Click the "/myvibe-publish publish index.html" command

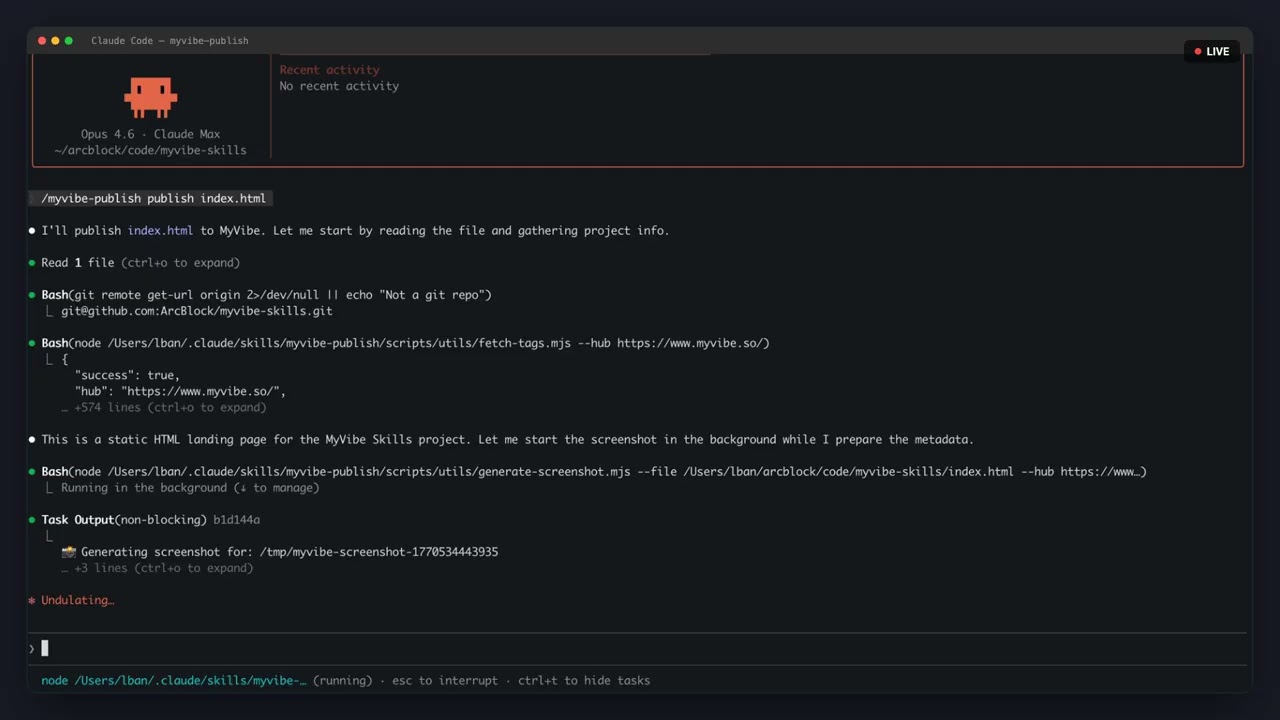tap(154, 198)
